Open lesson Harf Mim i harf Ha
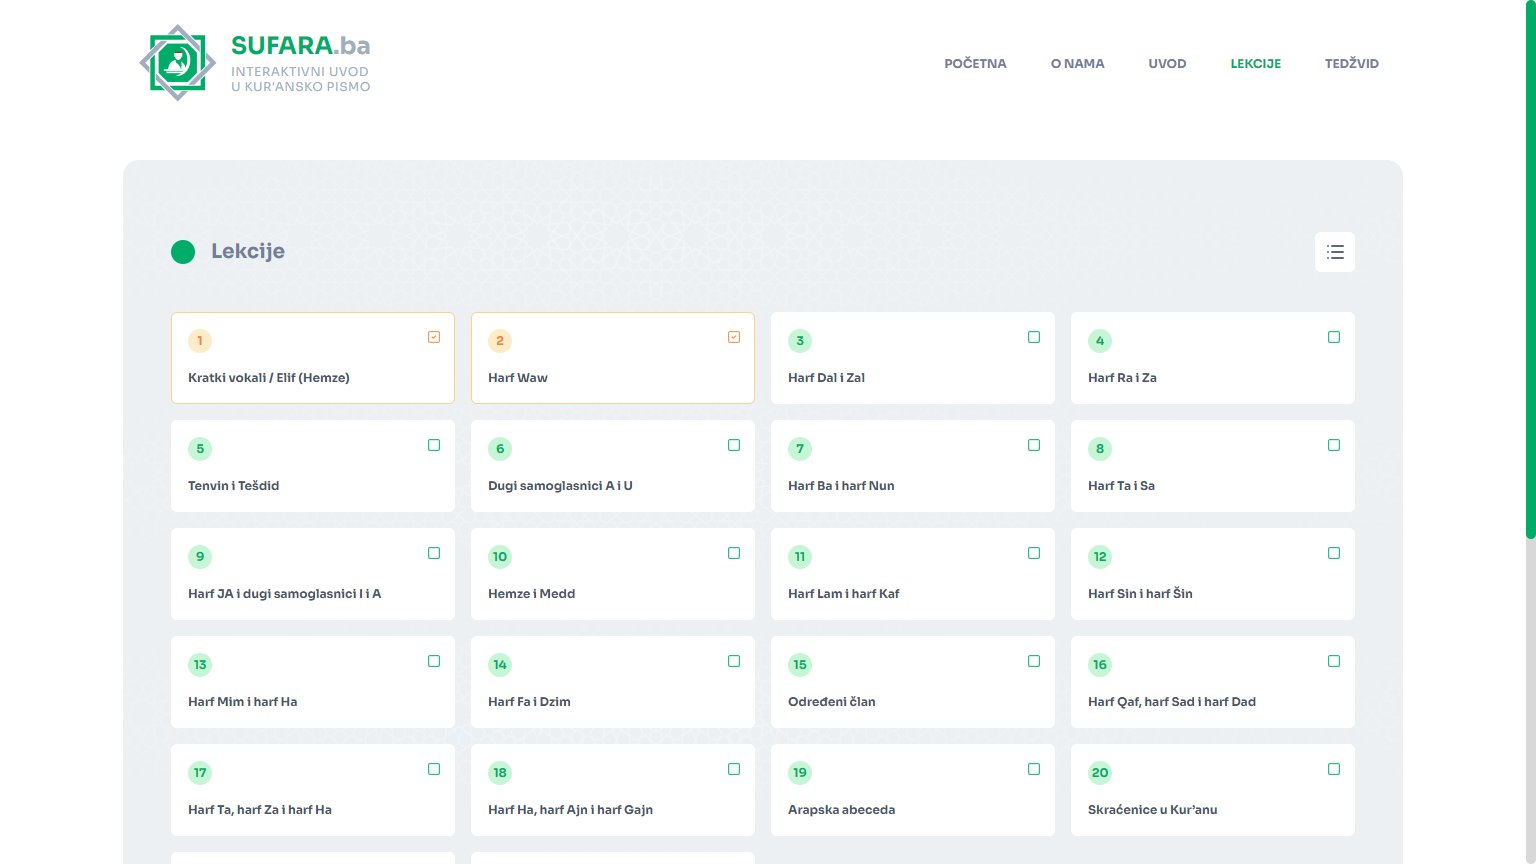1536x864 pixels. 313,682
